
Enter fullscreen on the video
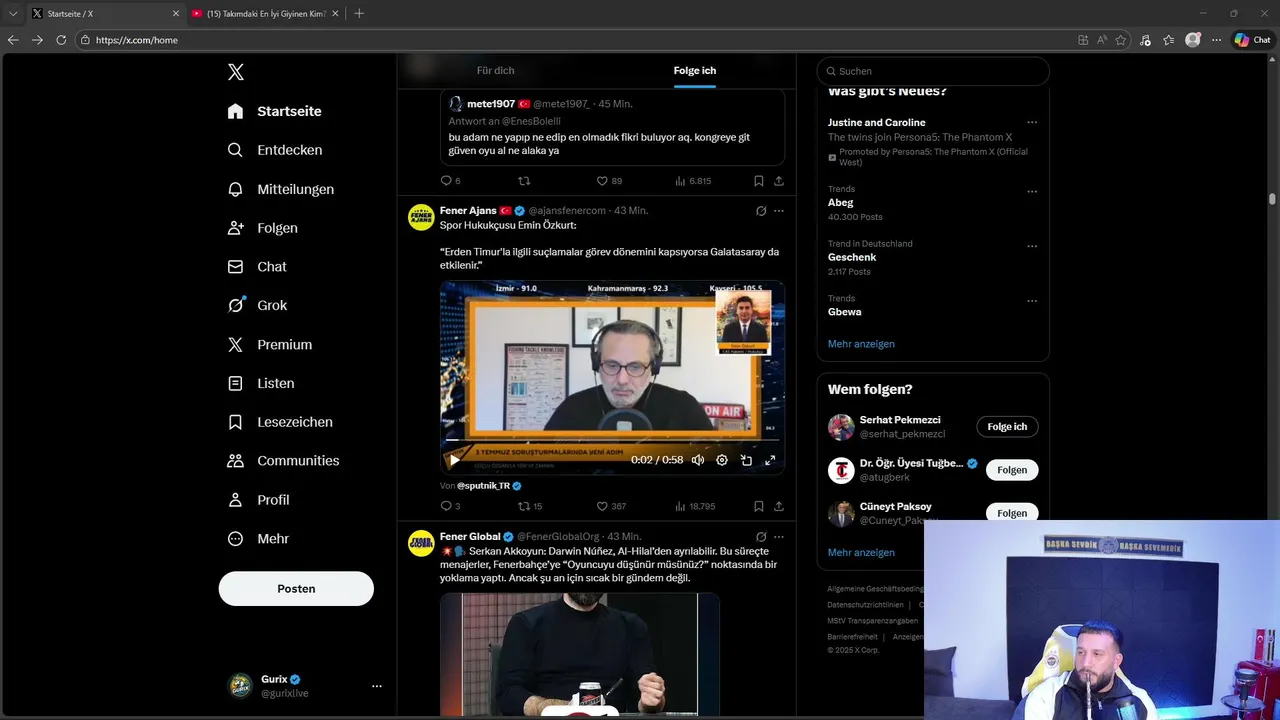click(x=770, y=460)
